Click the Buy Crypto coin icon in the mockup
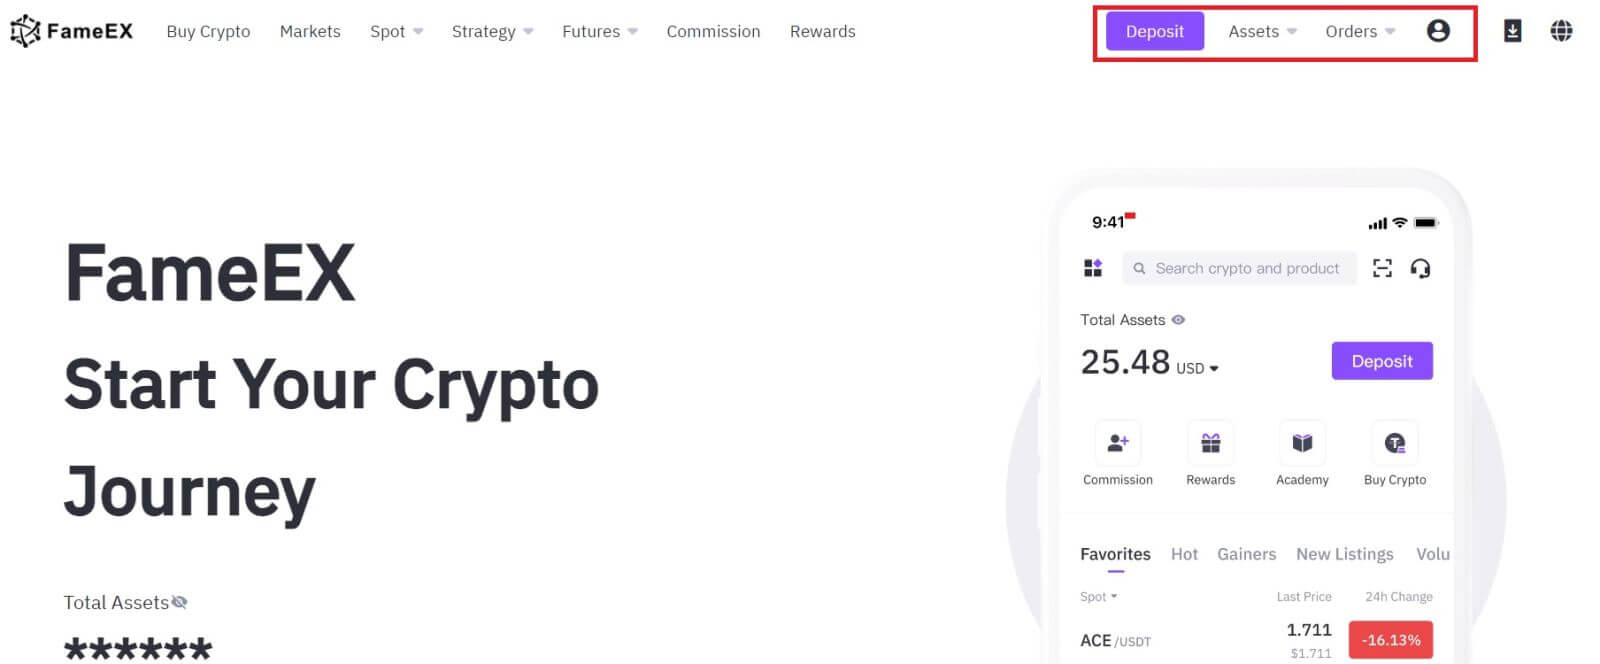Viewport: 1600px width, 664px height. coord(1394,441)
